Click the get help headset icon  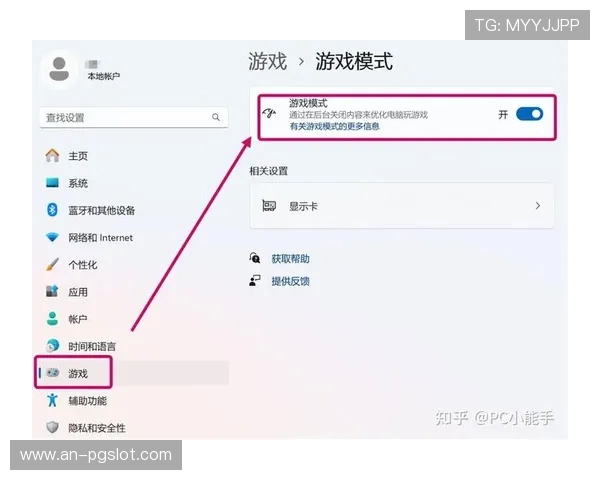pos(255,258)
